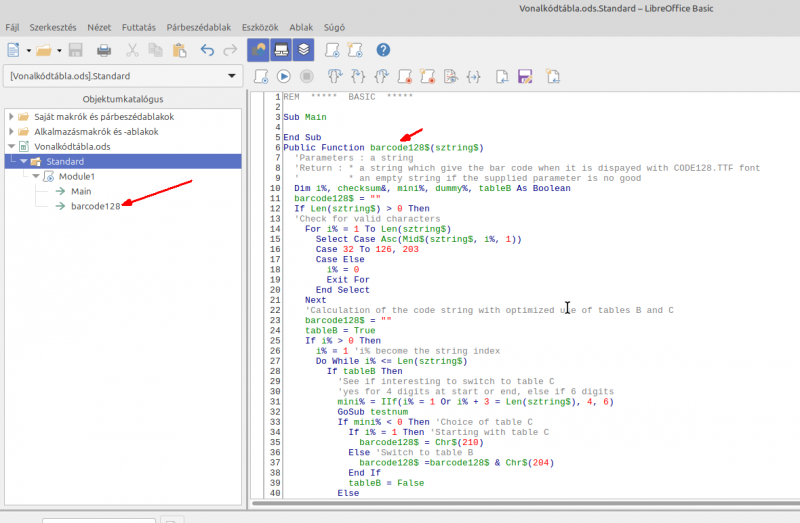Click the Copy icon
The height and width of the screenshot is (523, 800).
click(x=155, y=50)
